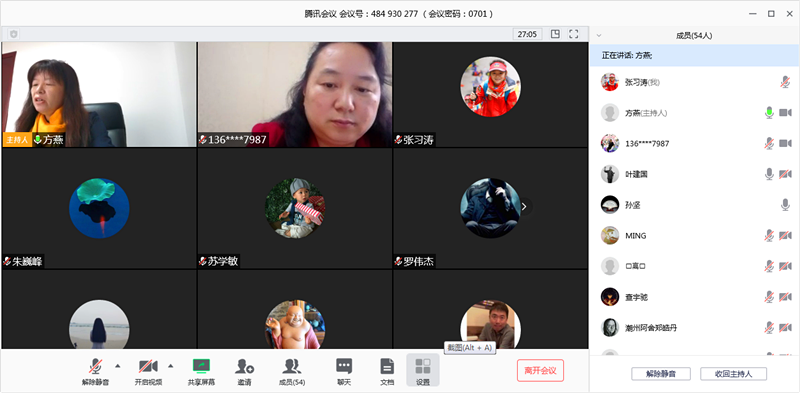800x393 pixels.
Task: Open the invite participants icon
Action: pyautogui.click(x=244, y=366)
